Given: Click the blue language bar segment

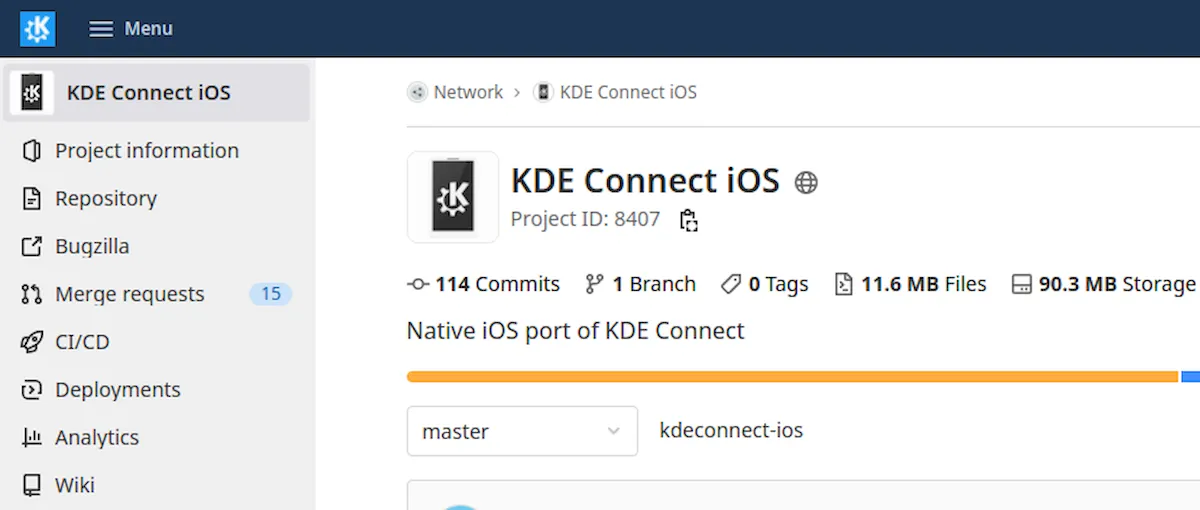Looking at the screenshot, I should point(1190,377).
